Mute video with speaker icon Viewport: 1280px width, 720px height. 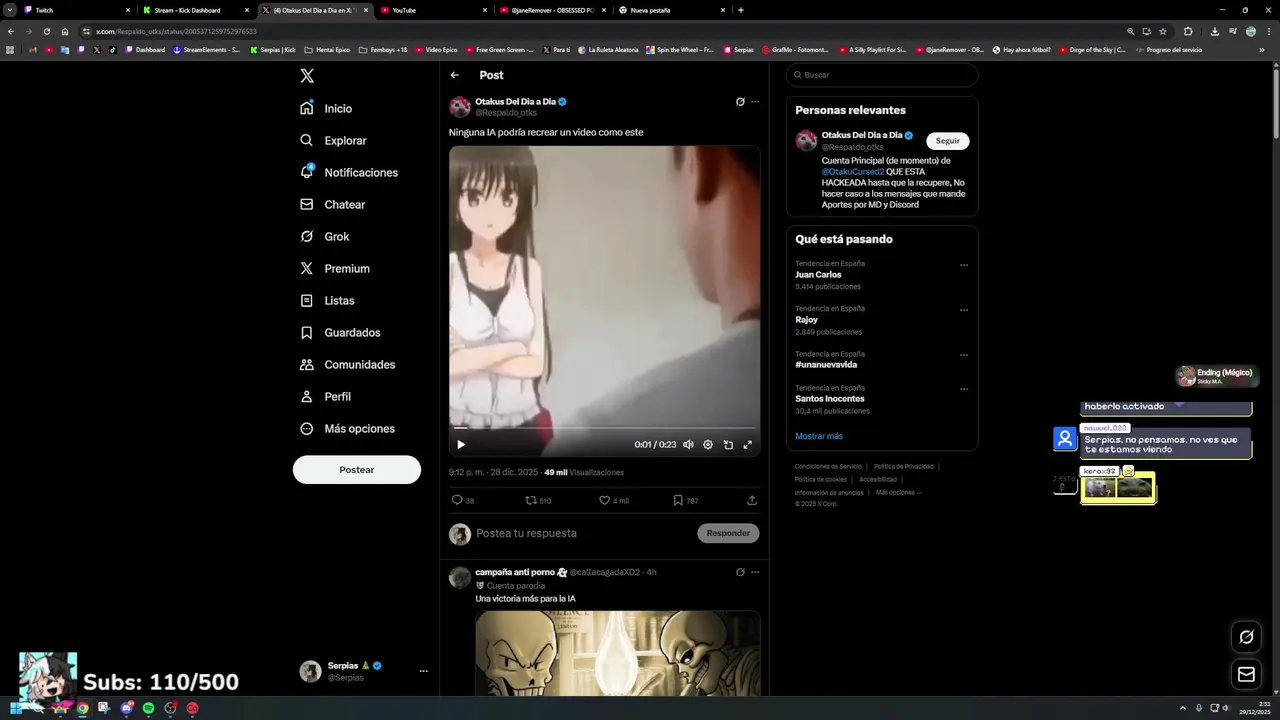pos(688,444)
